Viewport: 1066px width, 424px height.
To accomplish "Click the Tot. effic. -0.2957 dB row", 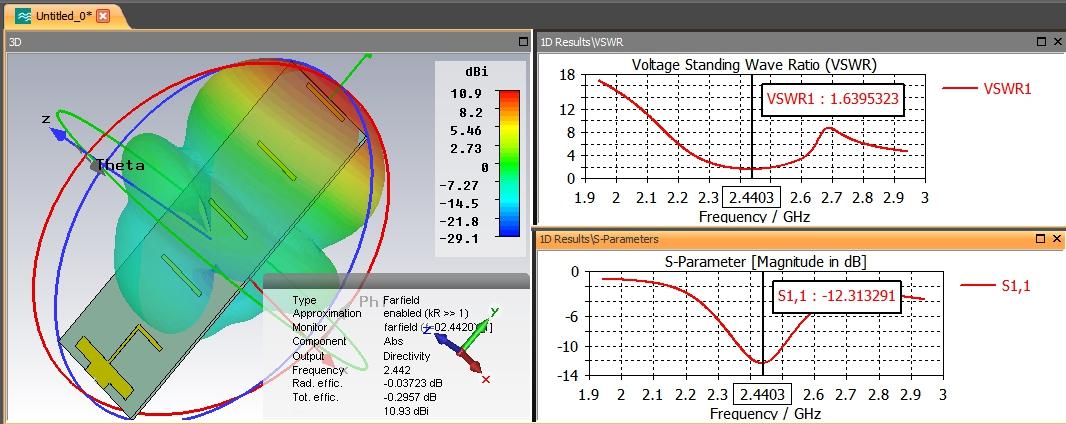I will (x=364, y=398).
